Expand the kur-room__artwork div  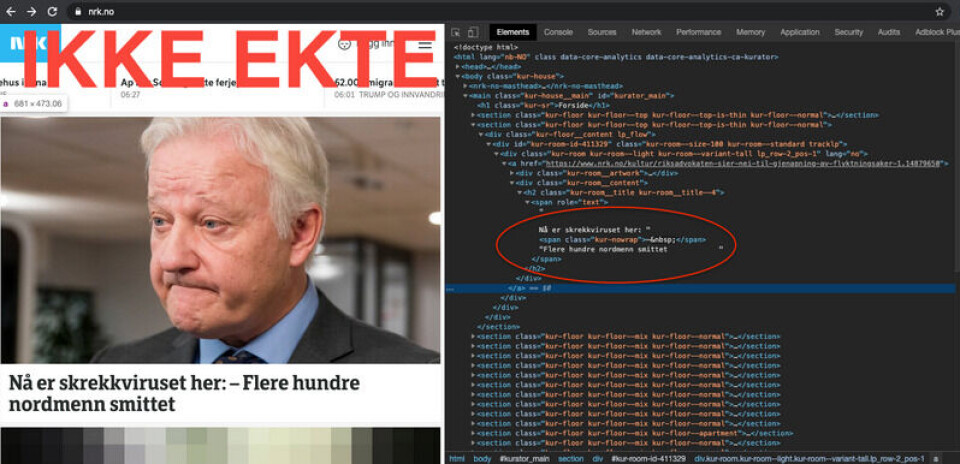click(x=512, y=173)
